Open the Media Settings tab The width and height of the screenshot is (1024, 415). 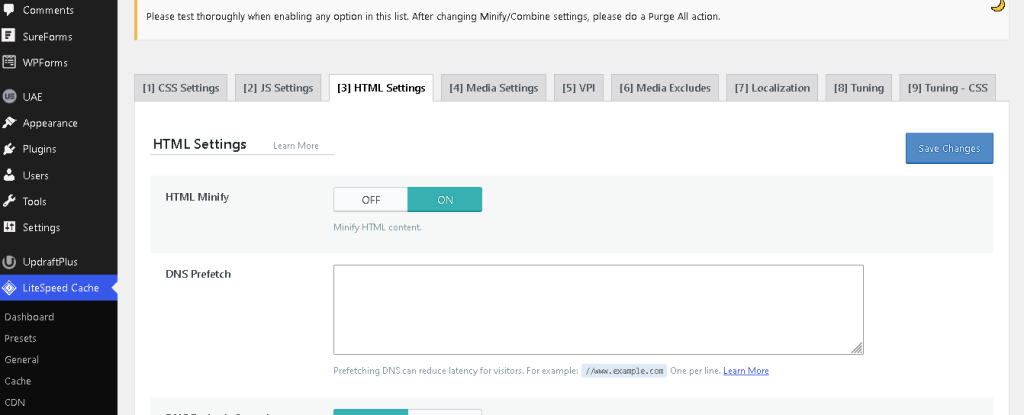click(x=494, y=88)
